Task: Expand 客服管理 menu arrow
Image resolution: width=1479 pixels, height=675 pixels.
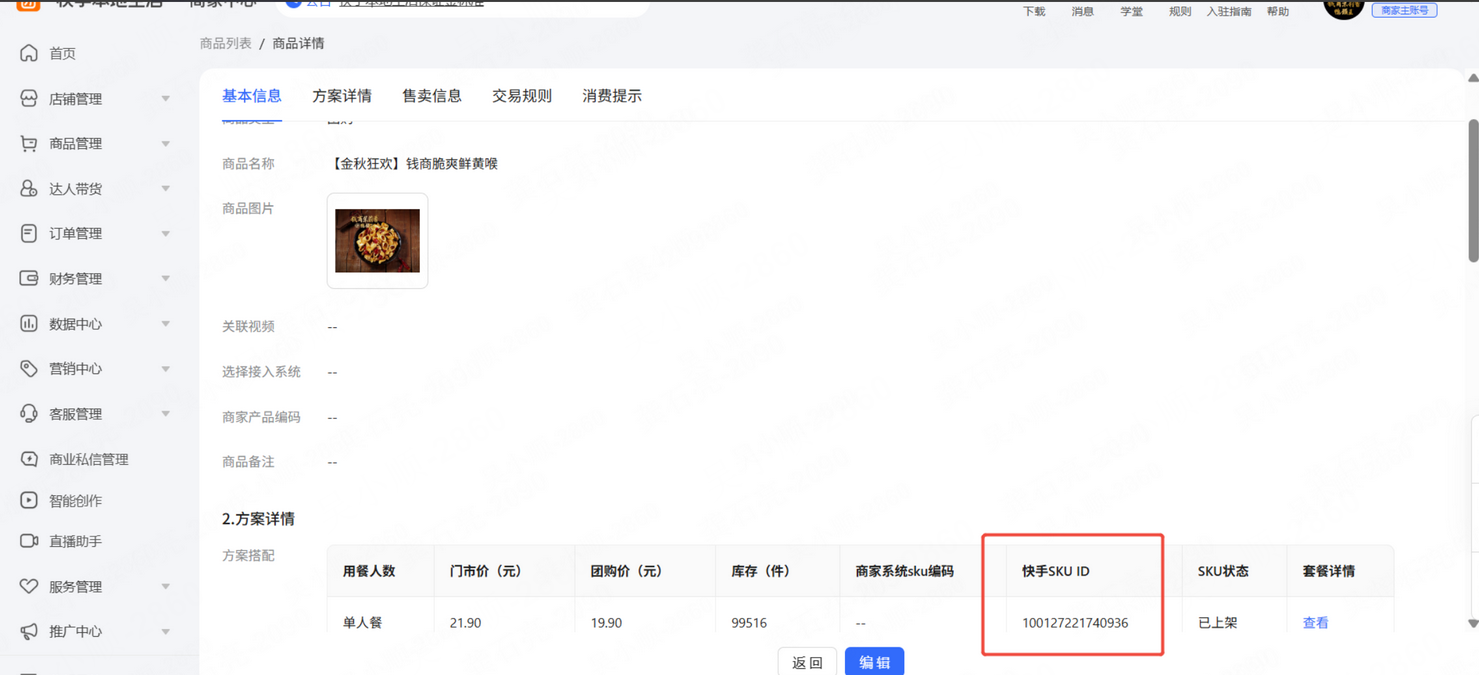Action: 166,414
